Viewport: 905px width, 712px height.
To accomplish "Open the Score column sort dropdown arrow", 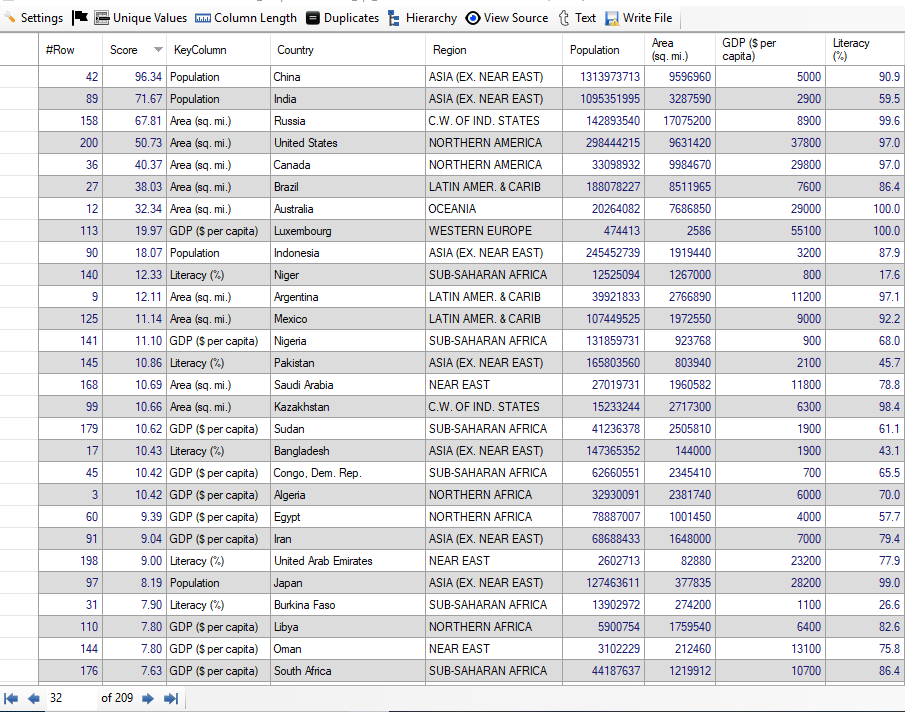I will click(158, 50).
